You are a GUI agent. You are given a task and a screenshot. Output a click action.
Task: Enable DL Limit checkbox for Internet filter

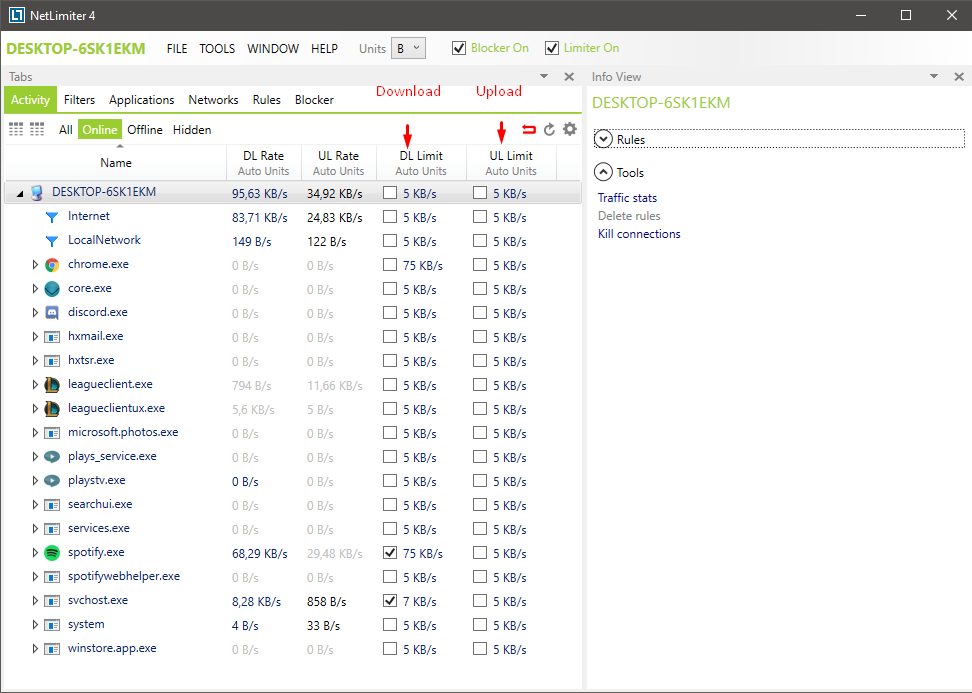[x=390, y=216]
